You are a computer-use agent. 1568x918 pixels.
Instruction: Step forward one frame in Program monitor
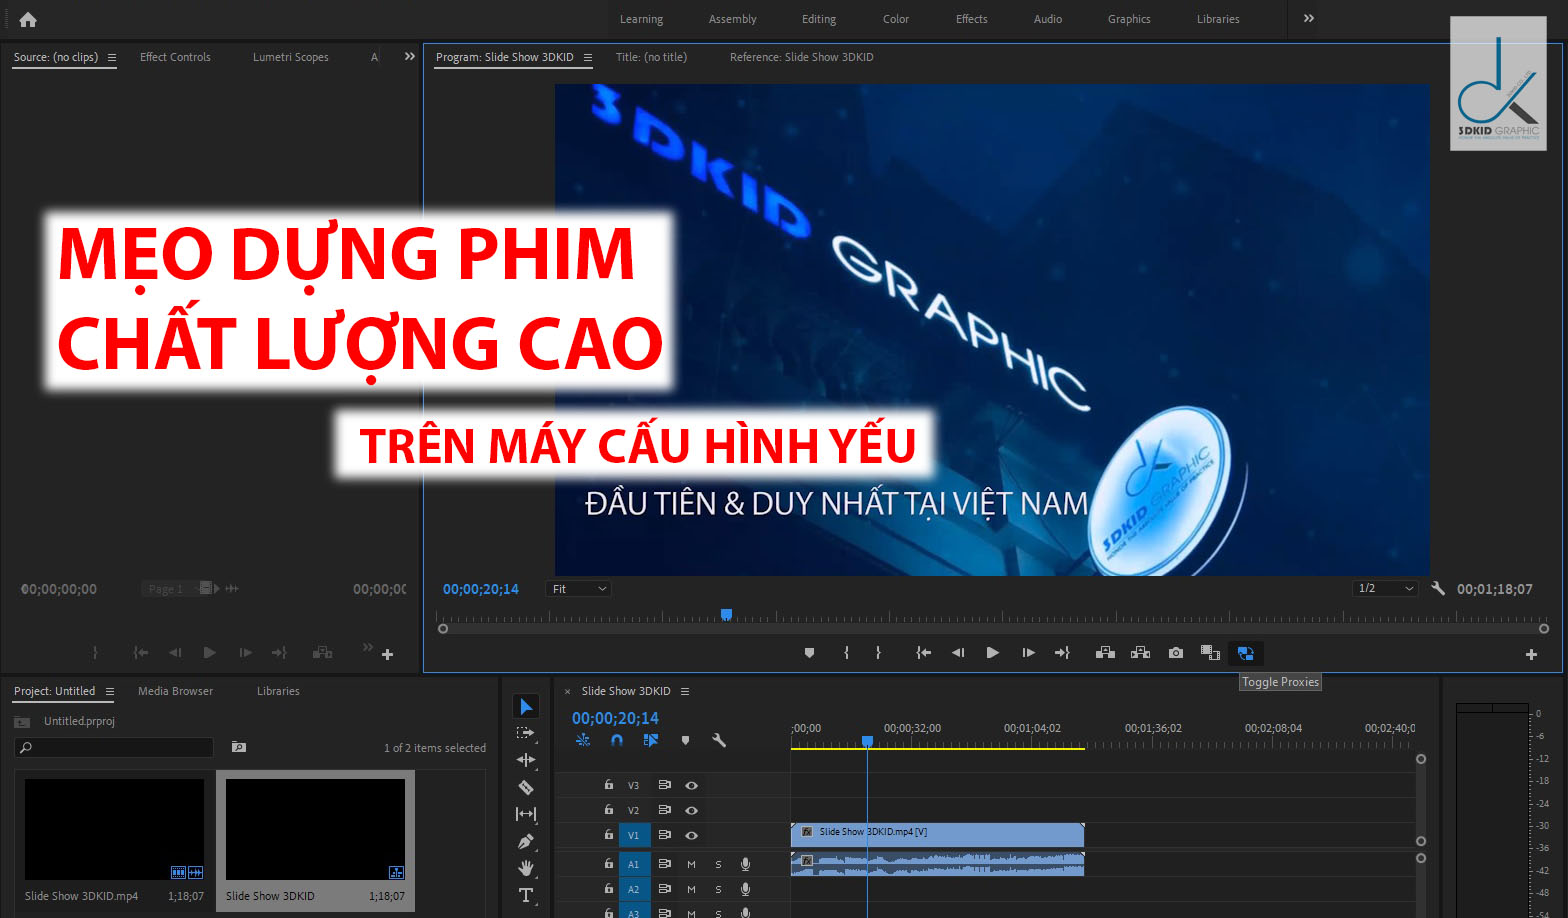tap(1028, 653)
